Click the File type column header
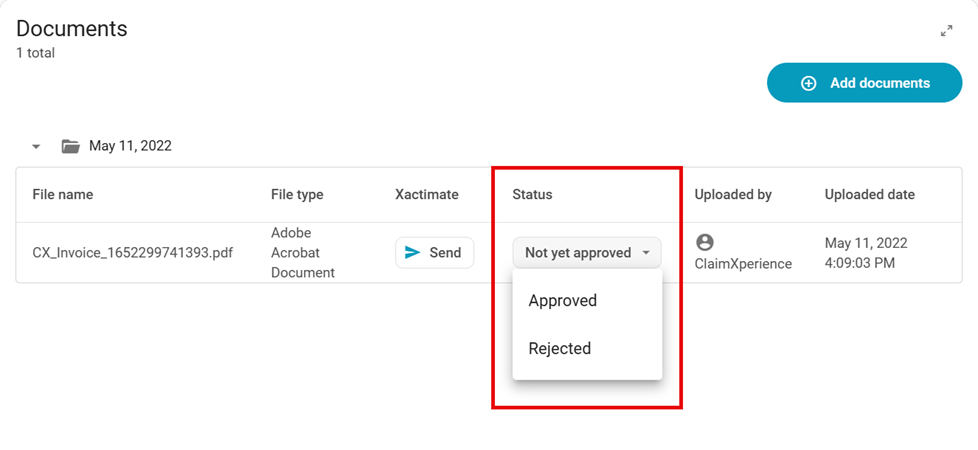This screenshot has width=978, height=450. [x=297, y=195]
